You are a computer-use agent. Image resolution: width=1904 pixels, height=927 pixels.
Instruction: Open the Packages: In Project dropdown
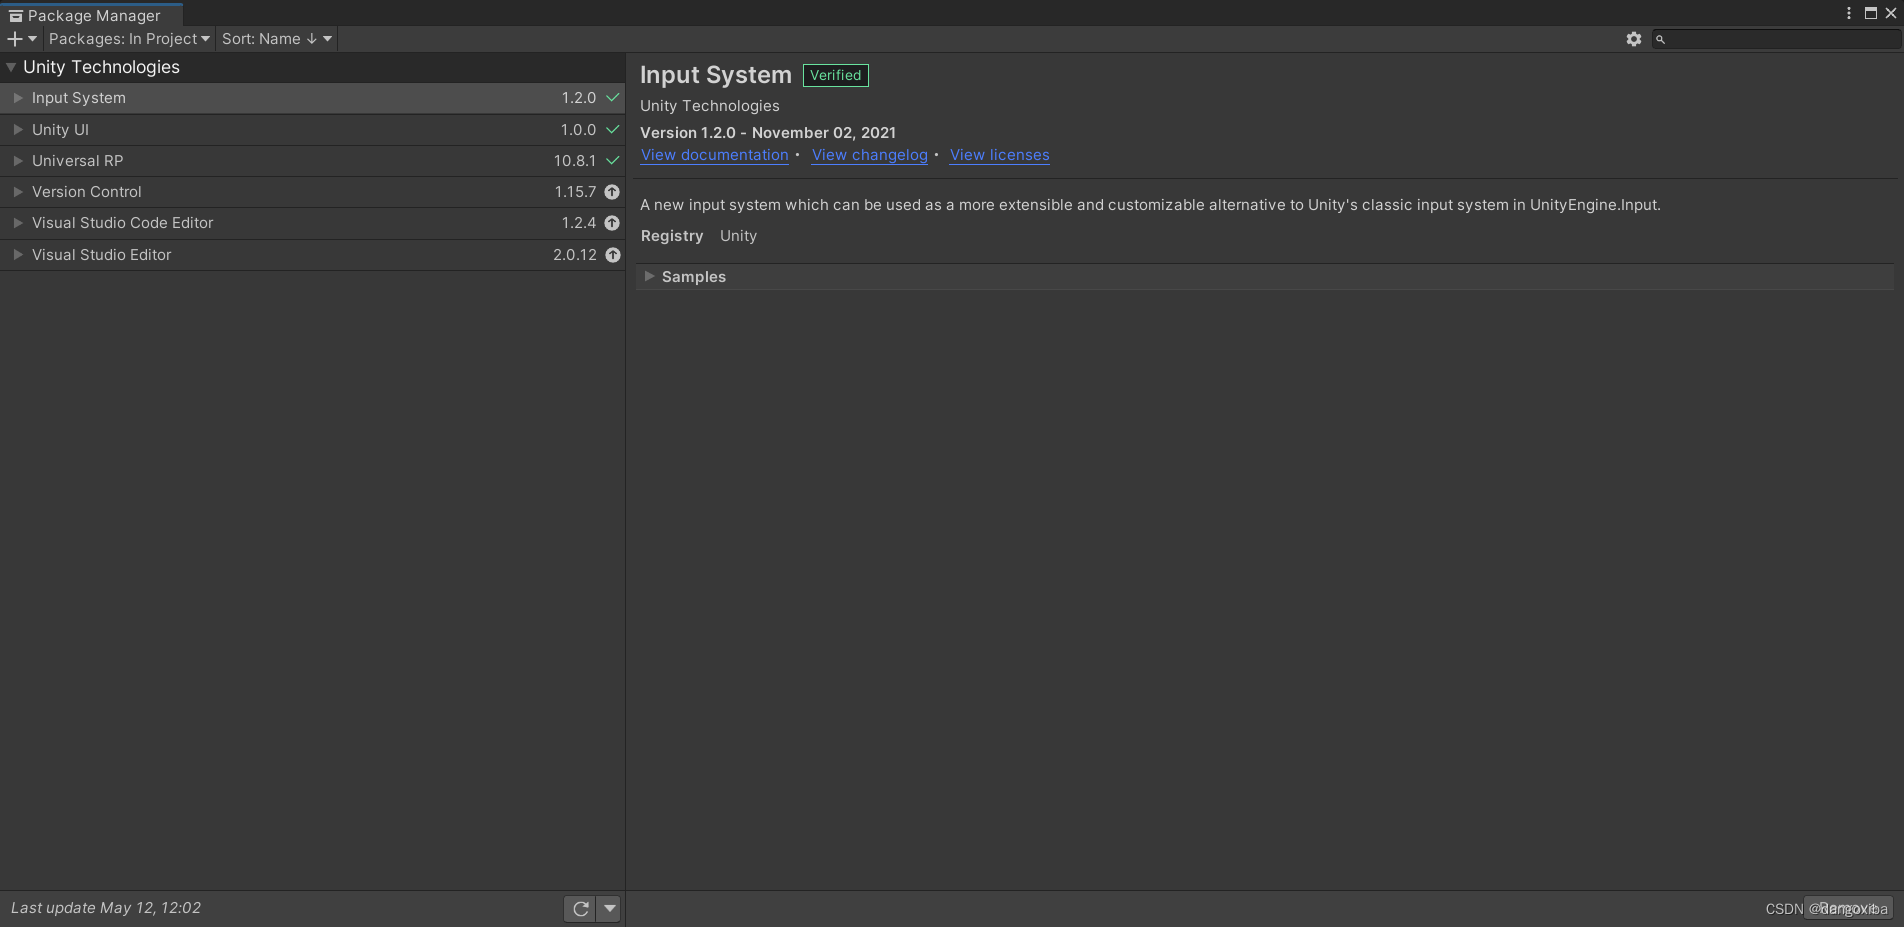coord(129,39)
